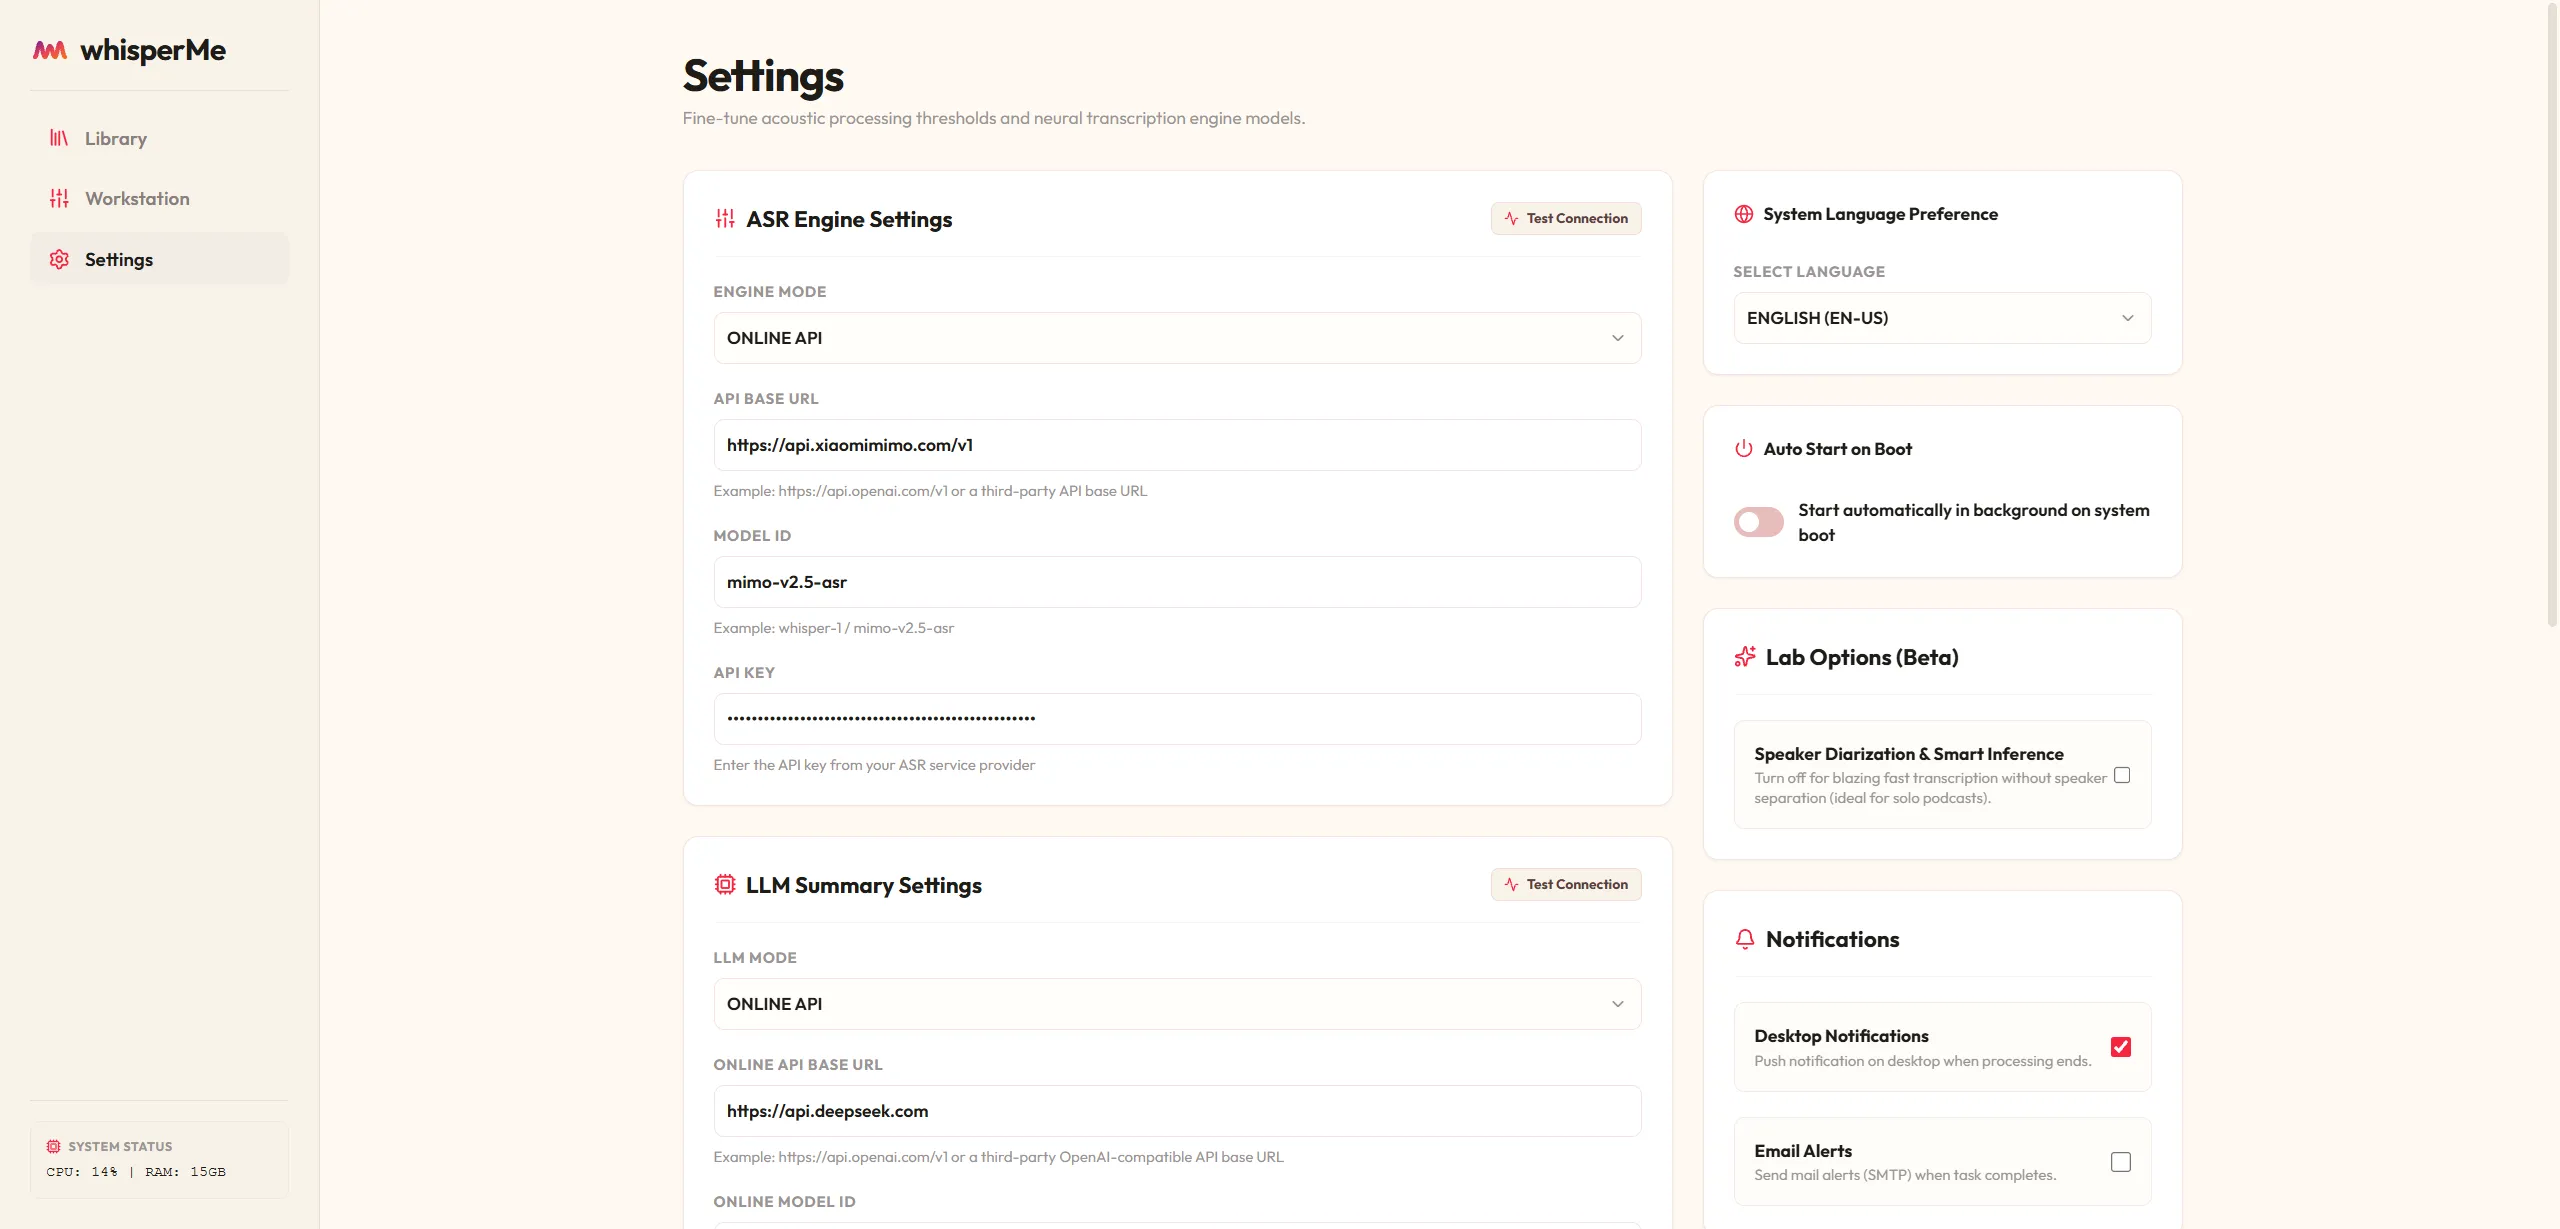Click the Library books icon in sidebar
Image resolution: width=2560 pixels, height=1229 pixels.
[x=59, y=138]
